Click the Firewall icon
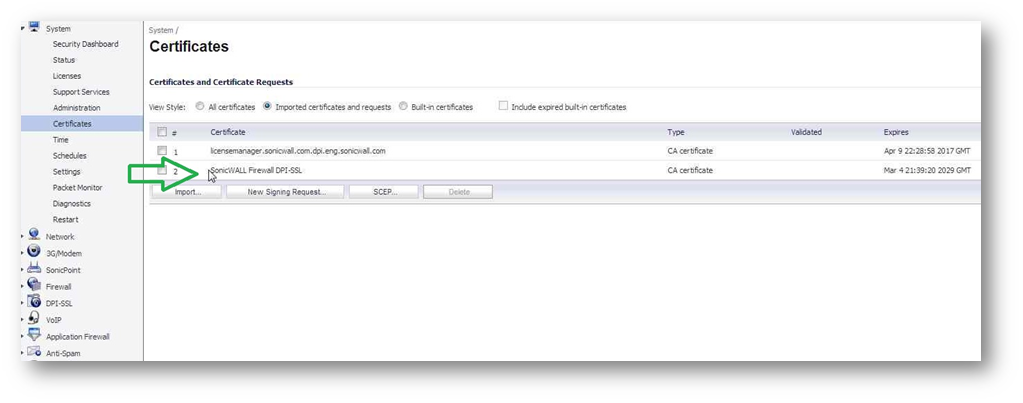The width and height of the screenshot is (1023, 403). pyautogui.click(x=34, y=285)
